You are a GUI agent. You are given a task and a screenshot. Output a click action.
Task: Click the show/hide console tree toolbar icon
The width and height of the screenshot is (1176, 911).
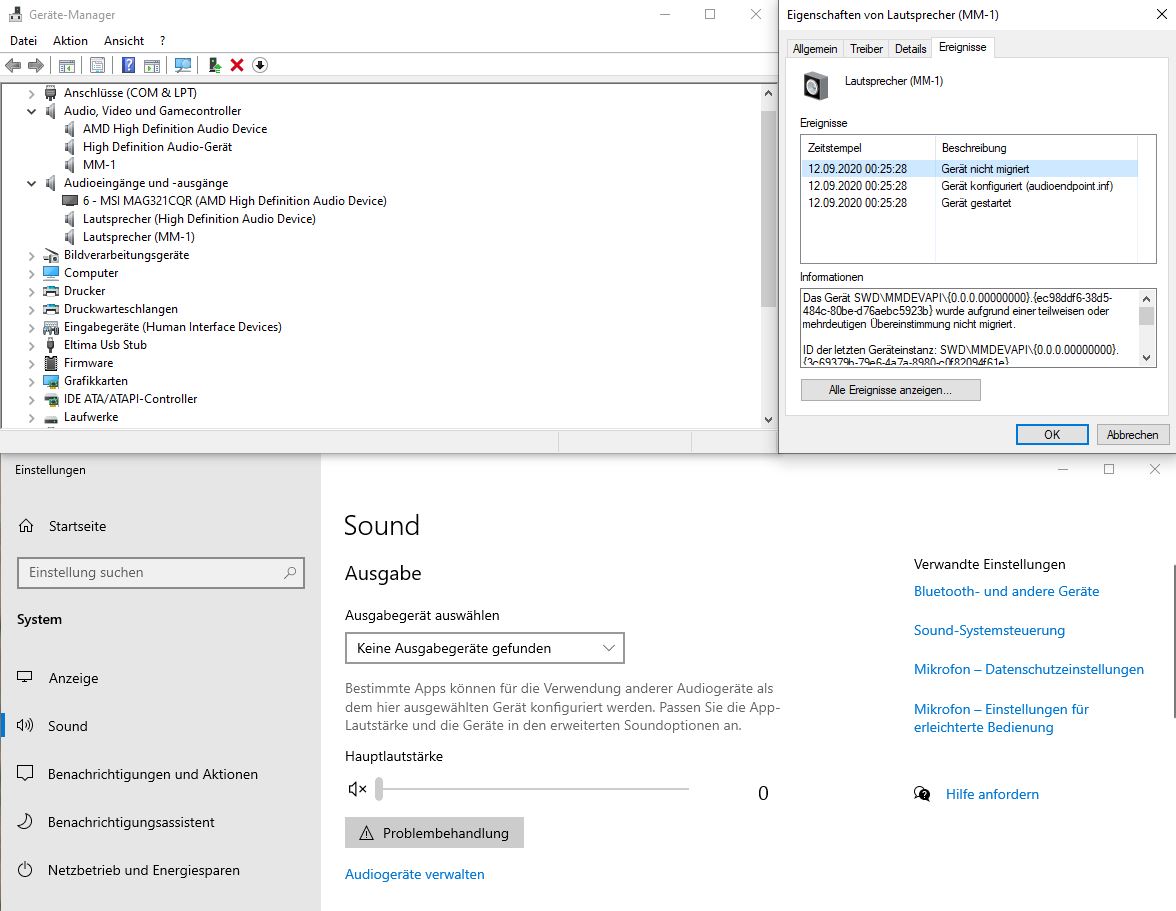[67, 65]
